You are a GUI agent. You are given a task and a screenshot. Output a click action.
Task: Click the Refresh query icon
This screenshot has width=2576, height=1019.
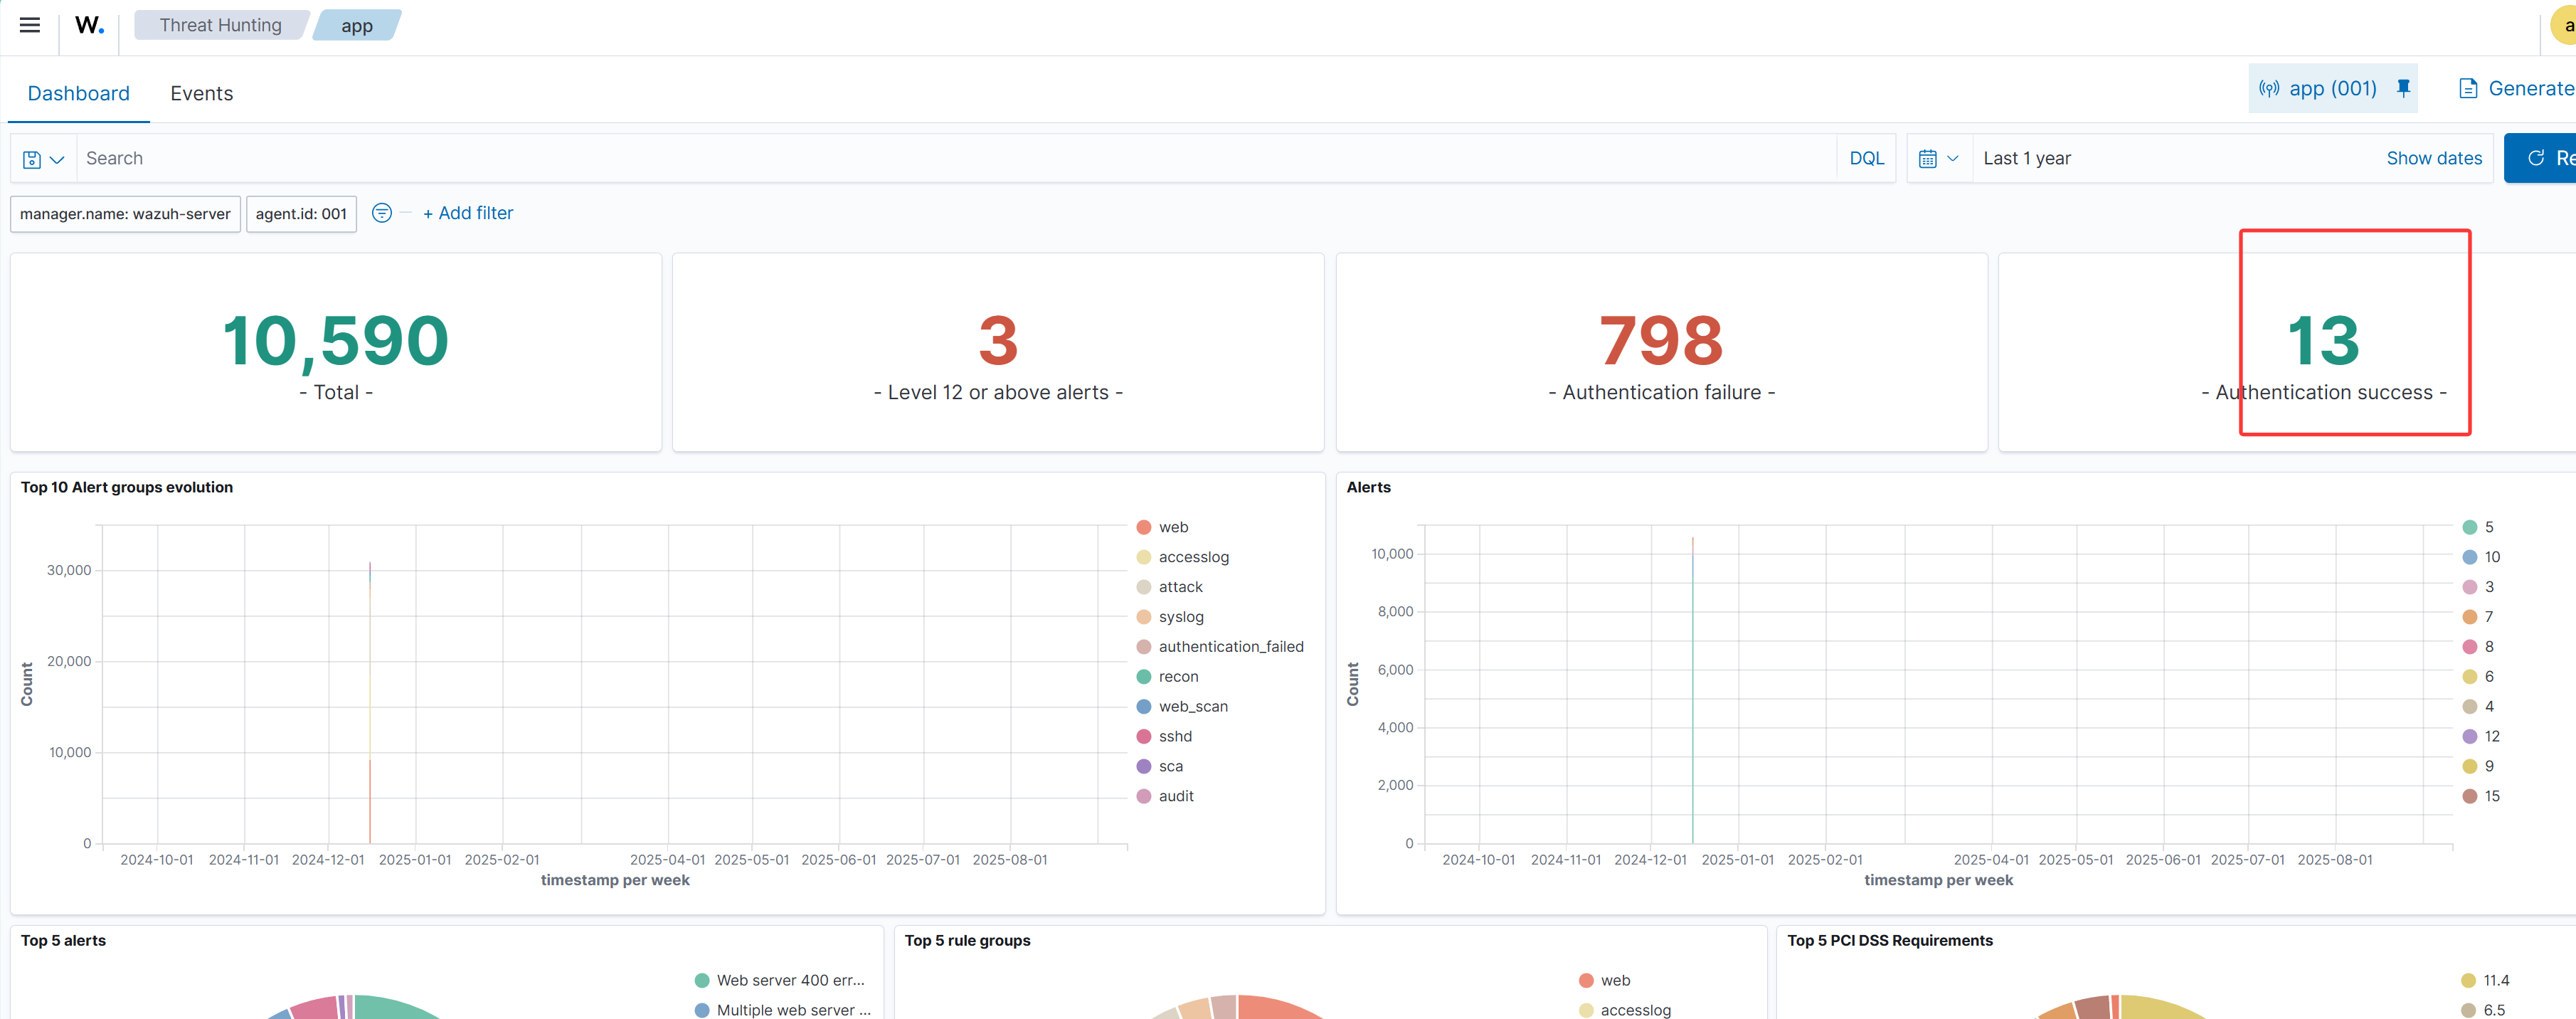(2535, 158)
